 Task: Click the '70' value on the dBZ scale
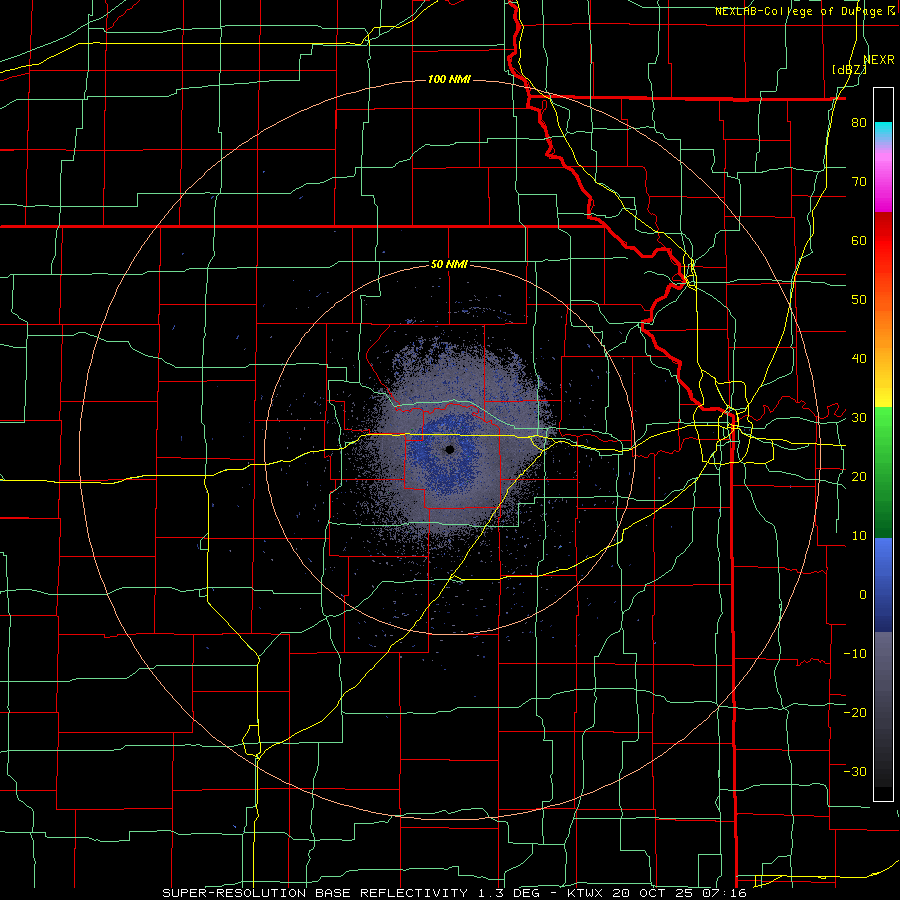click(x=859, y=181)
